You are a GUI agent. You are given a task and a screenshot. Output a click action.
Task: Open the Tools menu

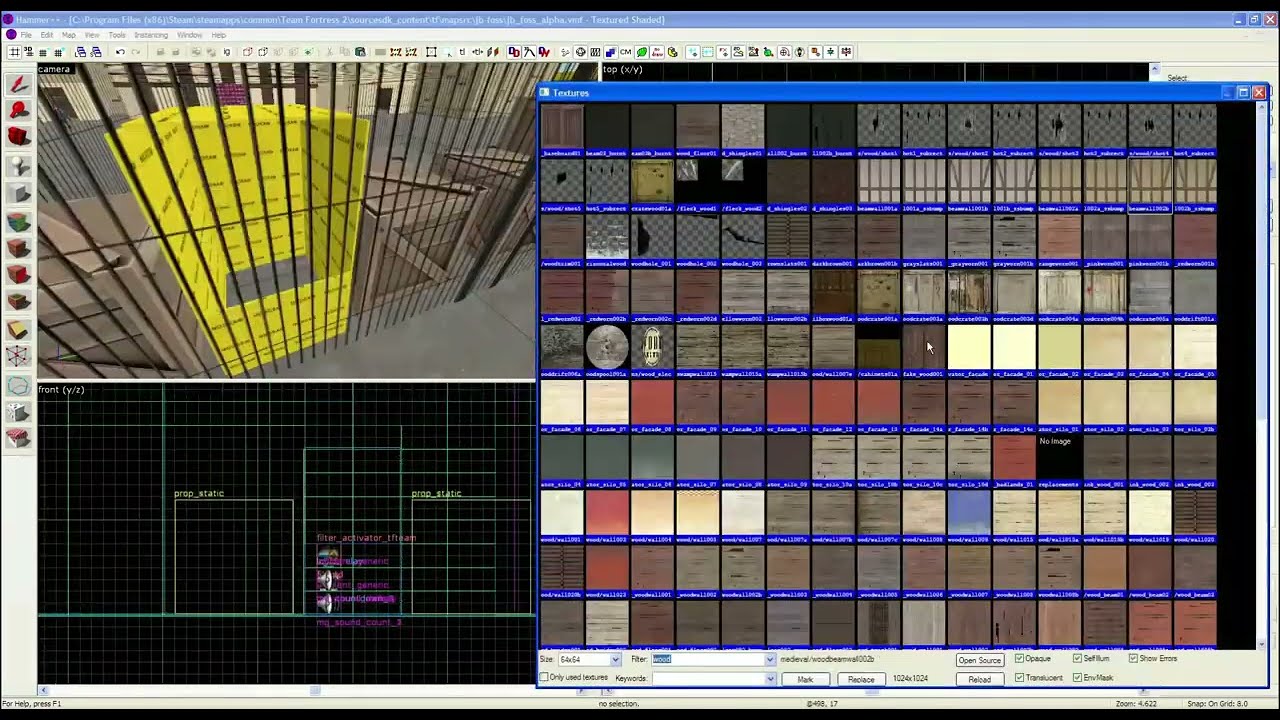pos(117,35)
